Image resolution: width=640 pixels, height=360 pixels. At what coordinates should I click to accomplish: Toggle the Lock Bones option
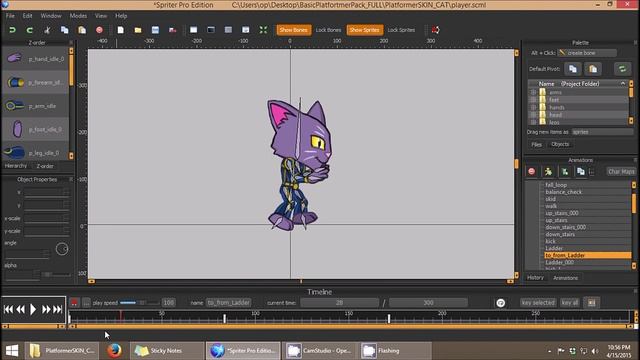coord(328,30)
